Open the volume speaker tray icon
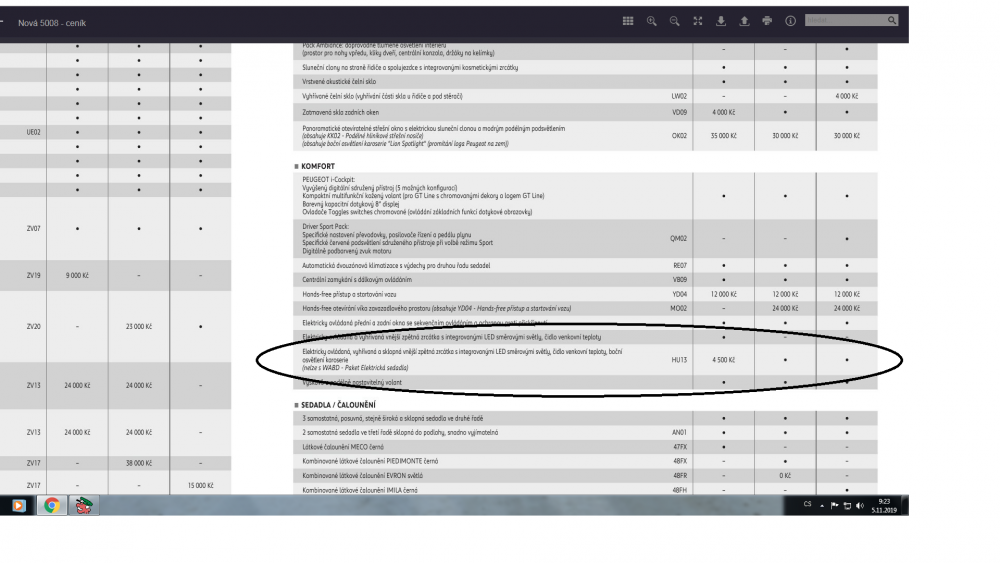 tap(860, 506)
